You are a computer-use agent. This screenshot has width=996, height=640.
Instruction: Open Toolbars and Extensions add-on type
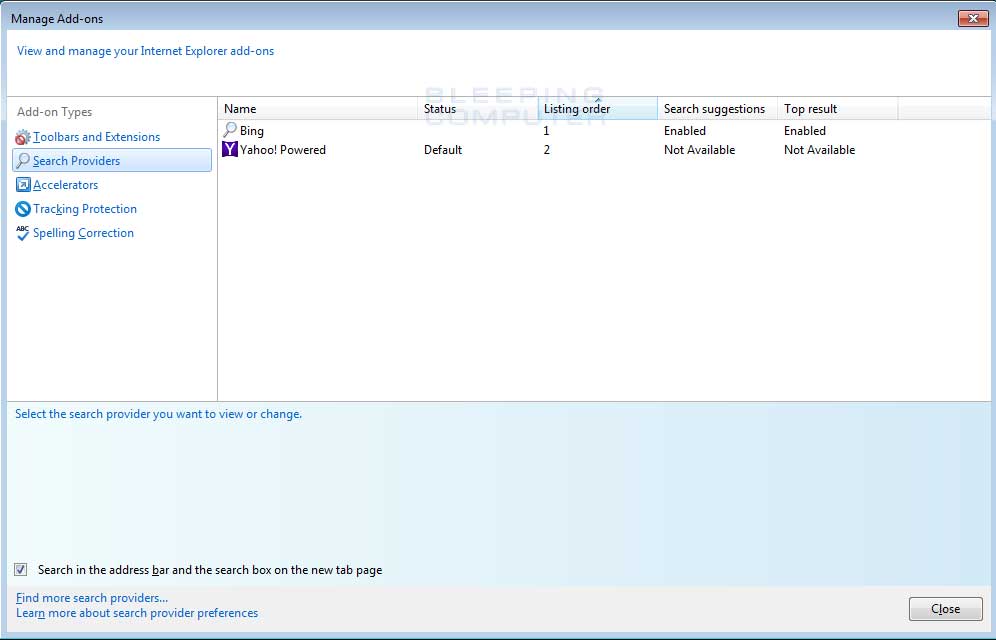point(97,137)
